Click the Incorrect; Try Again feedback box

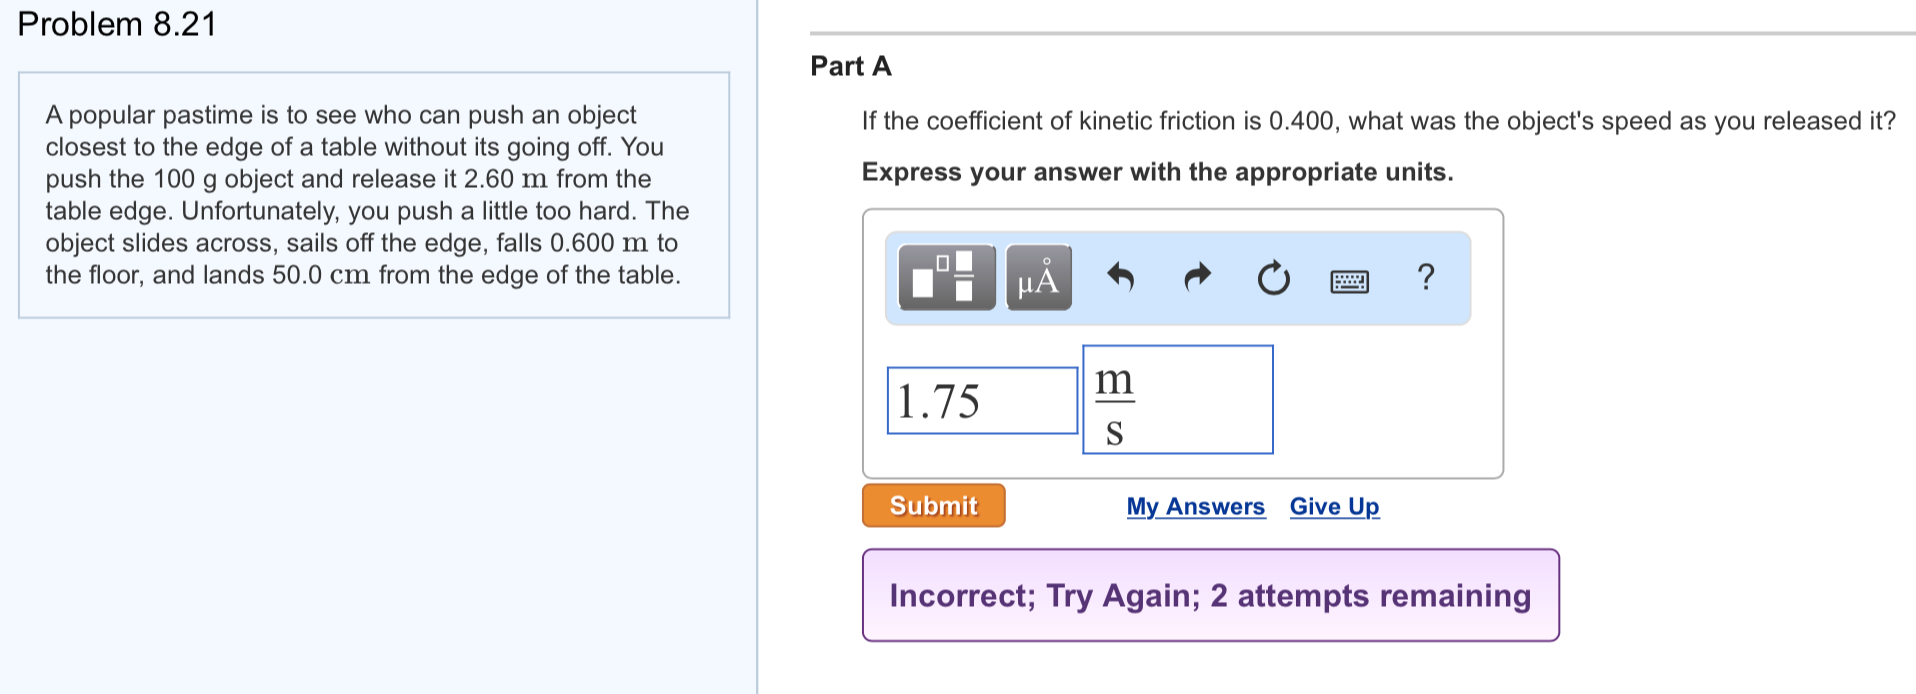[x=1210, y=595]
